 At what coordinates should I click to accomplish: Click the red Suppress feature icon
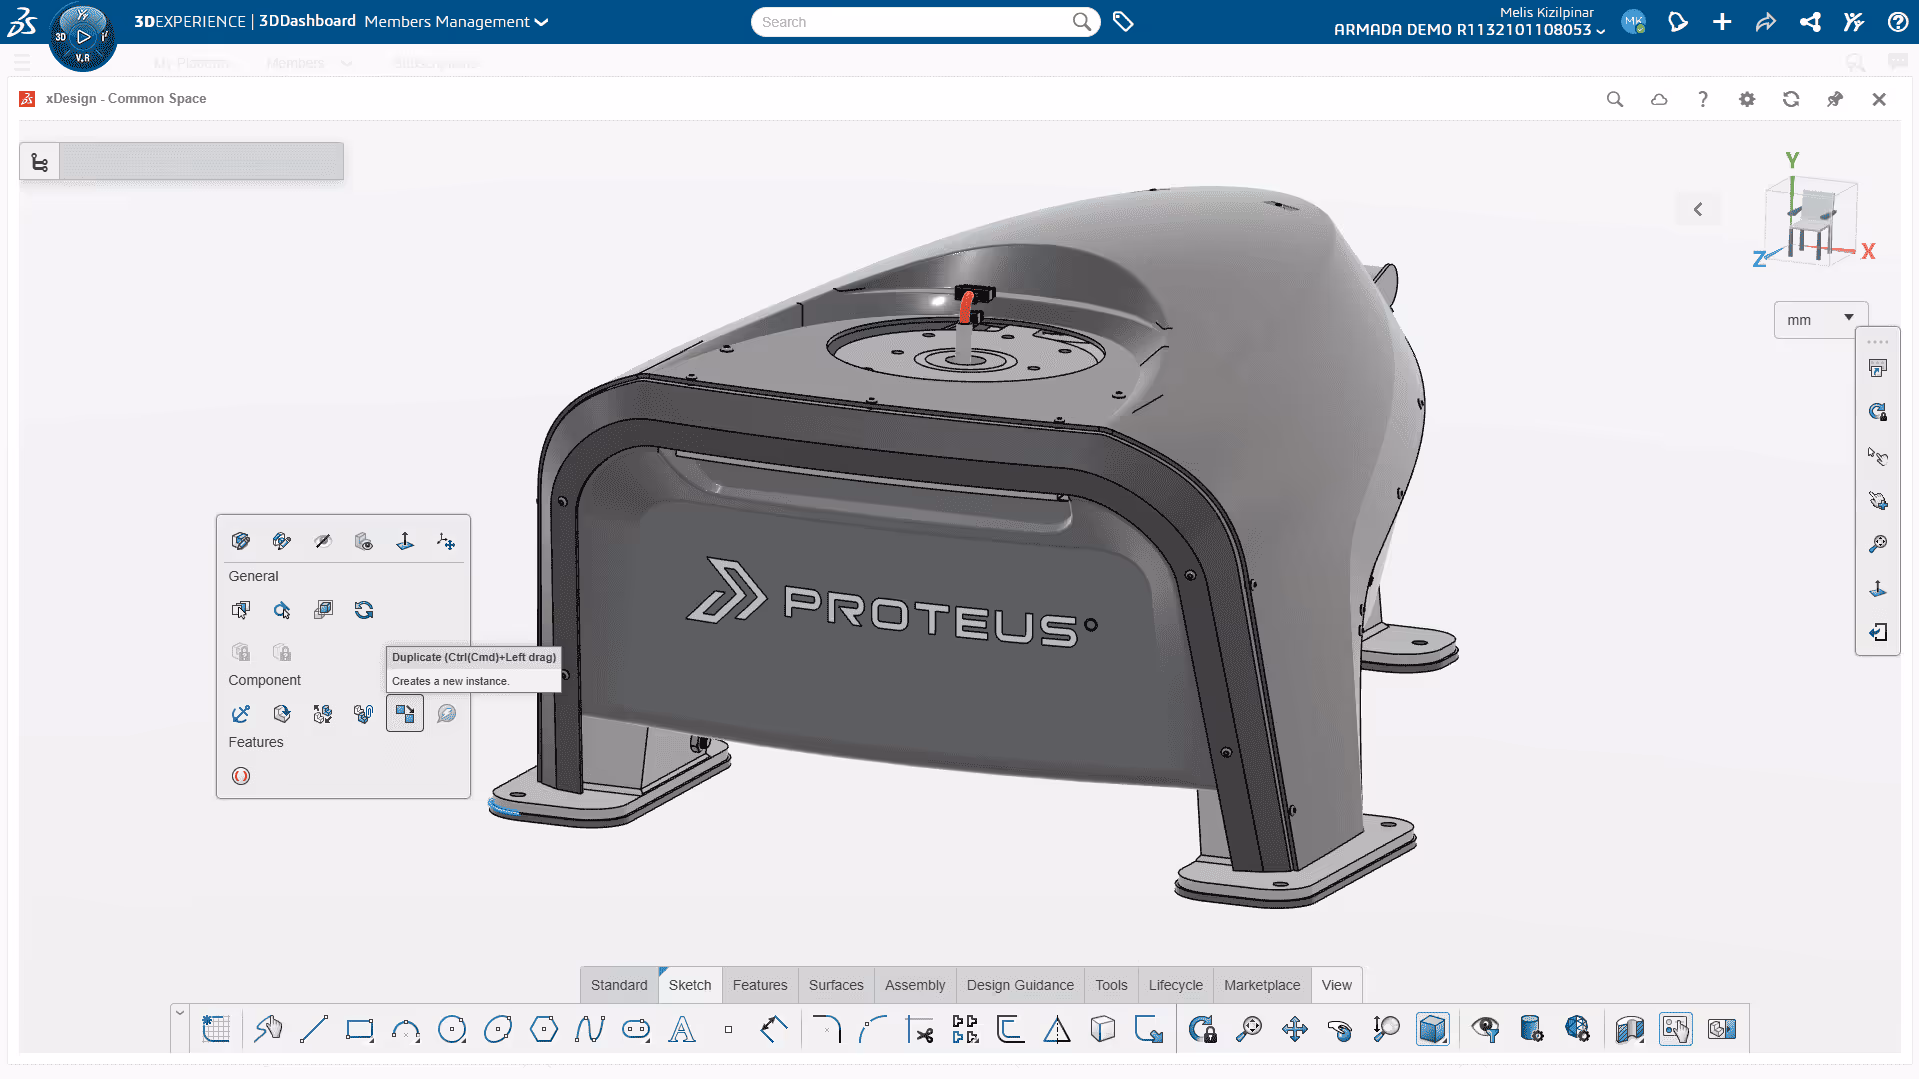click(241, 776)
